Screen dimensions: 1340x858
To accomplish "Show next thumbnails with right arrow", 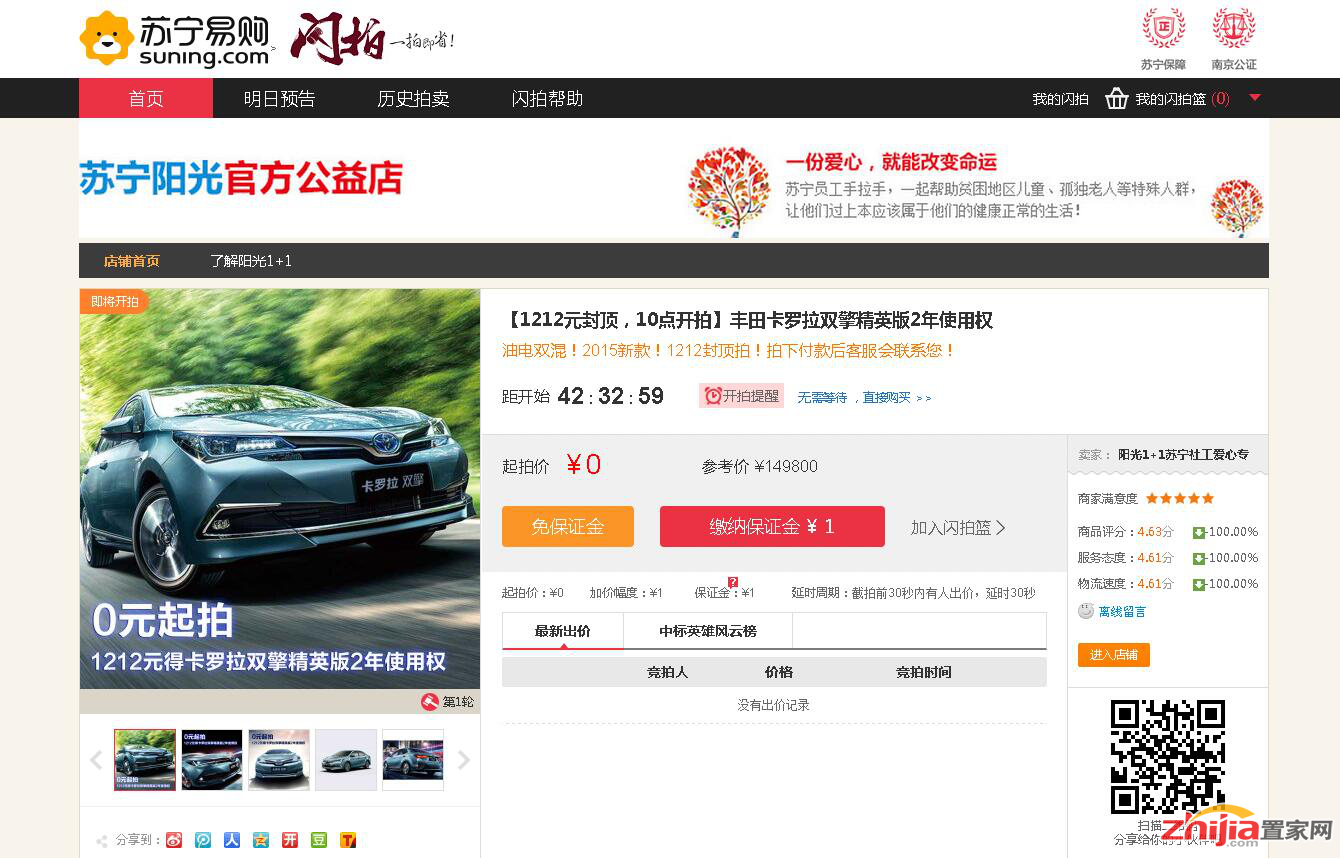I will pos(464,760).
